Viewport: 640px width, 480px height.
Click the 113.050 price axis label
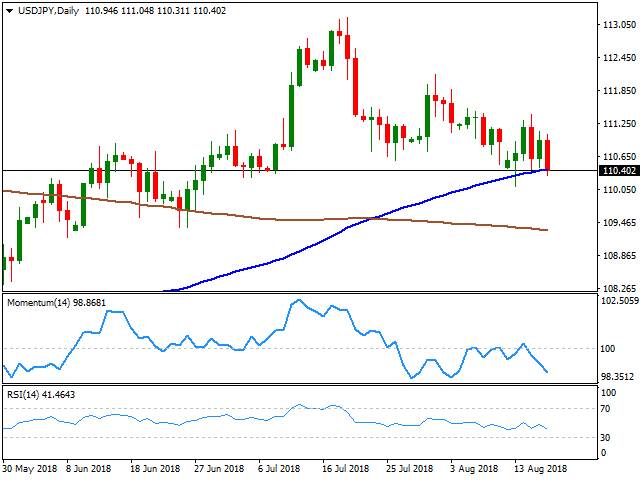[x=619, y=25]
